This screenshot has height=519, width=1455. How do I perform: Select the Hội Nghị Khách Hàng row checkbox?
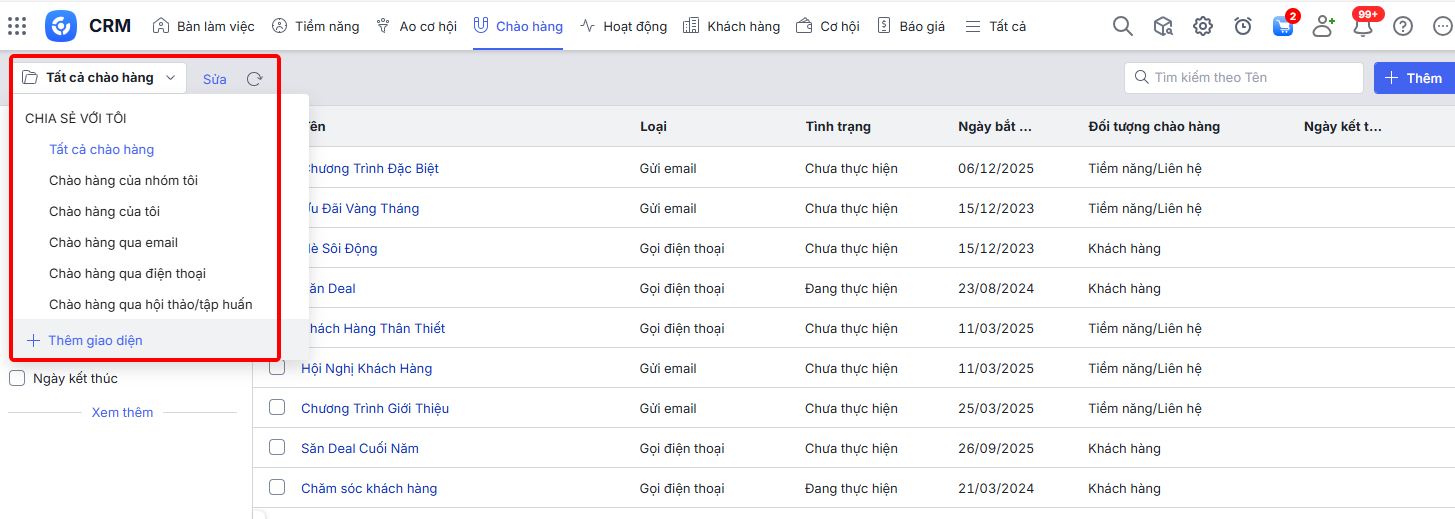[x=277, y=368]
